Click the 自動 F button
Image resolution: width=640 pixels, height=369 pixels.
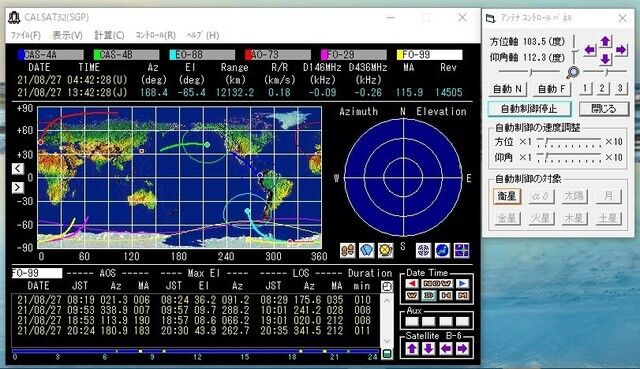[552, 89]
